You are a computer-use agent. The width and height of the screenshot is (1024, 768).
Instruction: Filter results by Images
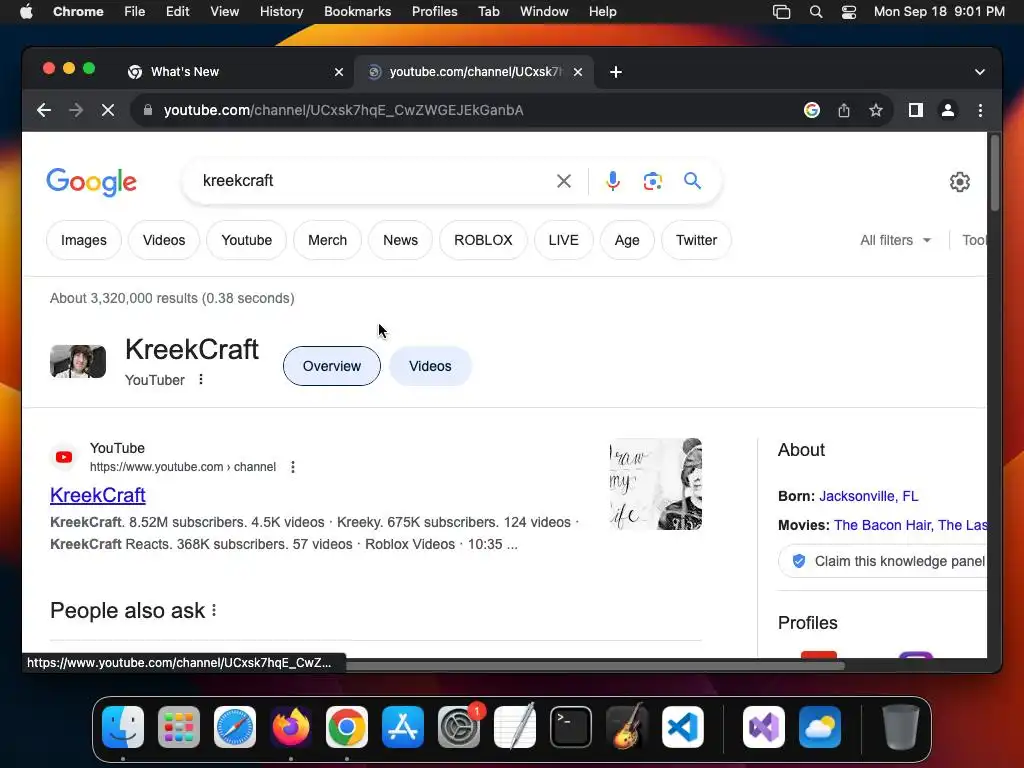84,240
